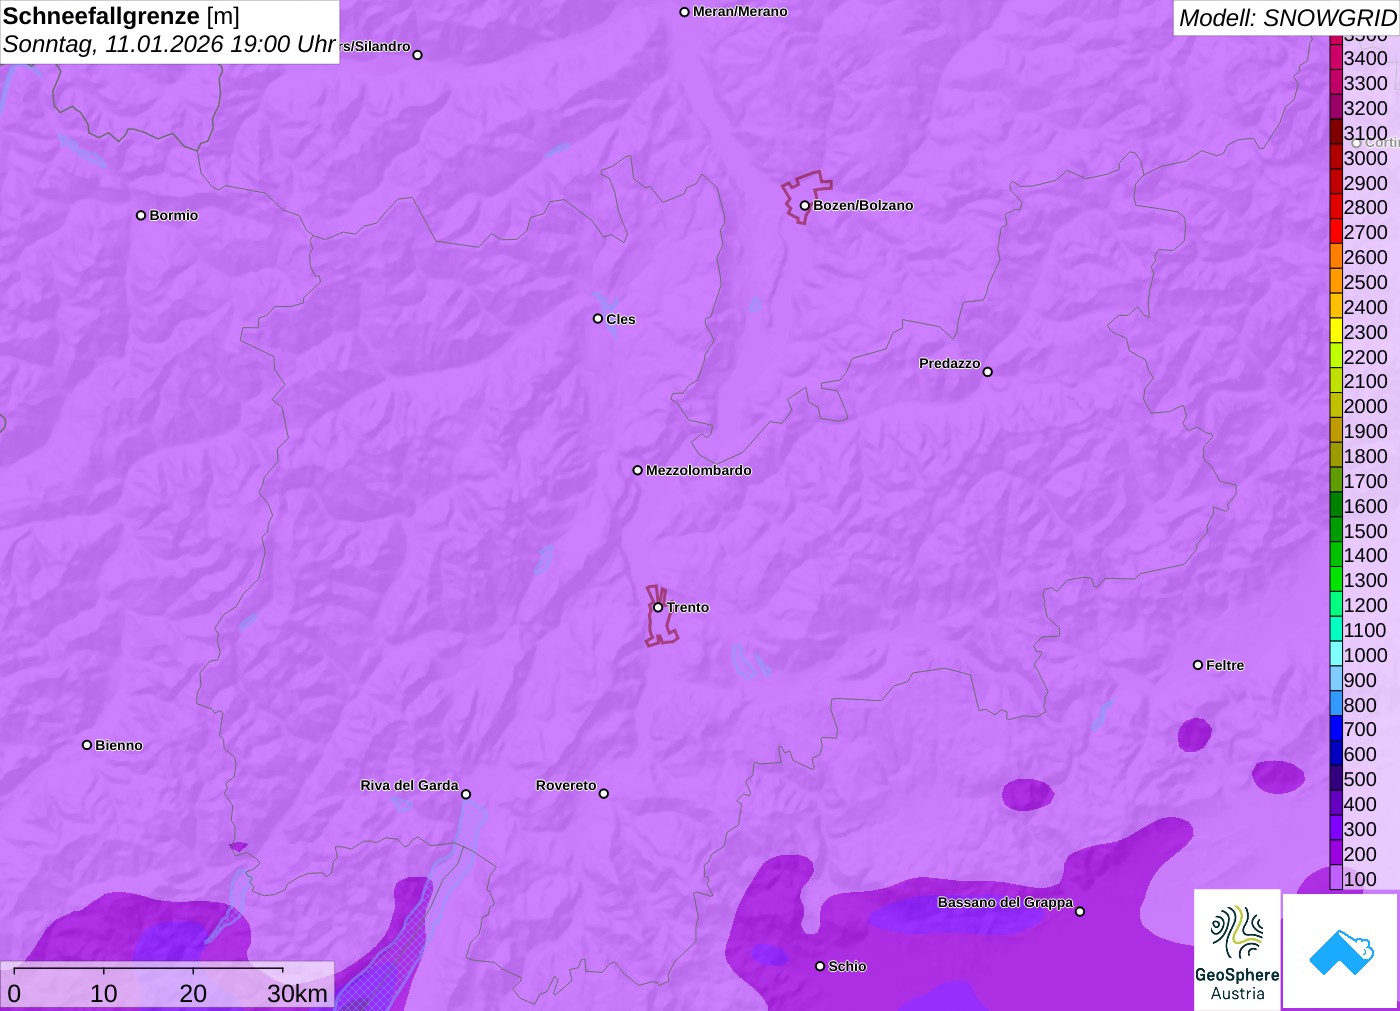Viewport: 1400px width, 1011px height.
Task: Click the Riva del Garda marker dot
Action: 466,794
